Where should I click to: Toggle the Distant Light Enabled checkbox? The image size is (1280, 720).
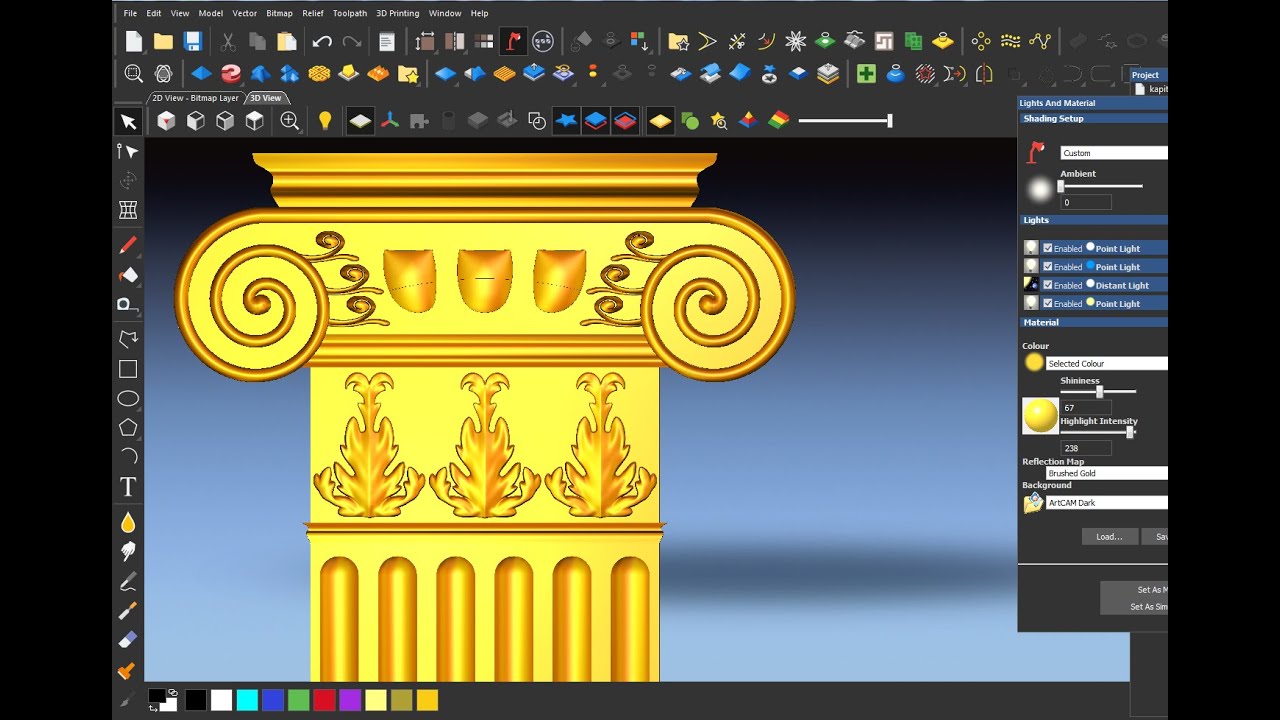(x=1048, y=285)
